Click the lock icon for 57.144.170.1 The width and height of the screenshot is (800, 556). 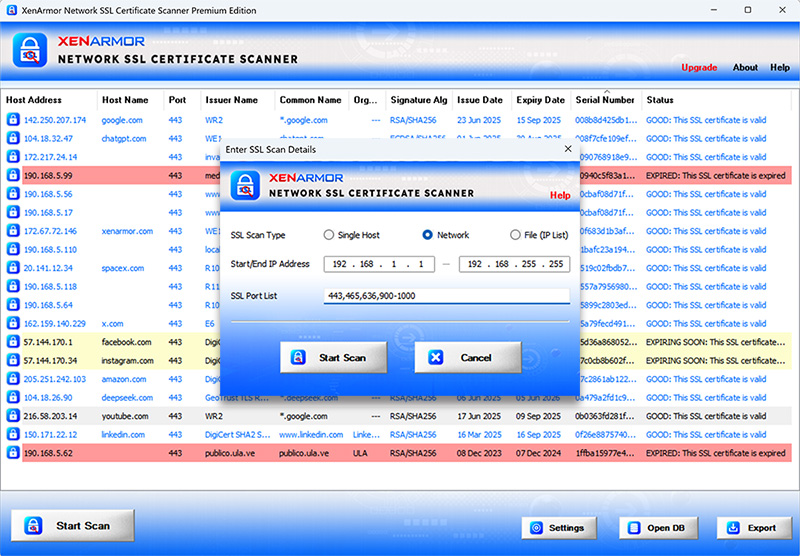(x=13, y=342)
